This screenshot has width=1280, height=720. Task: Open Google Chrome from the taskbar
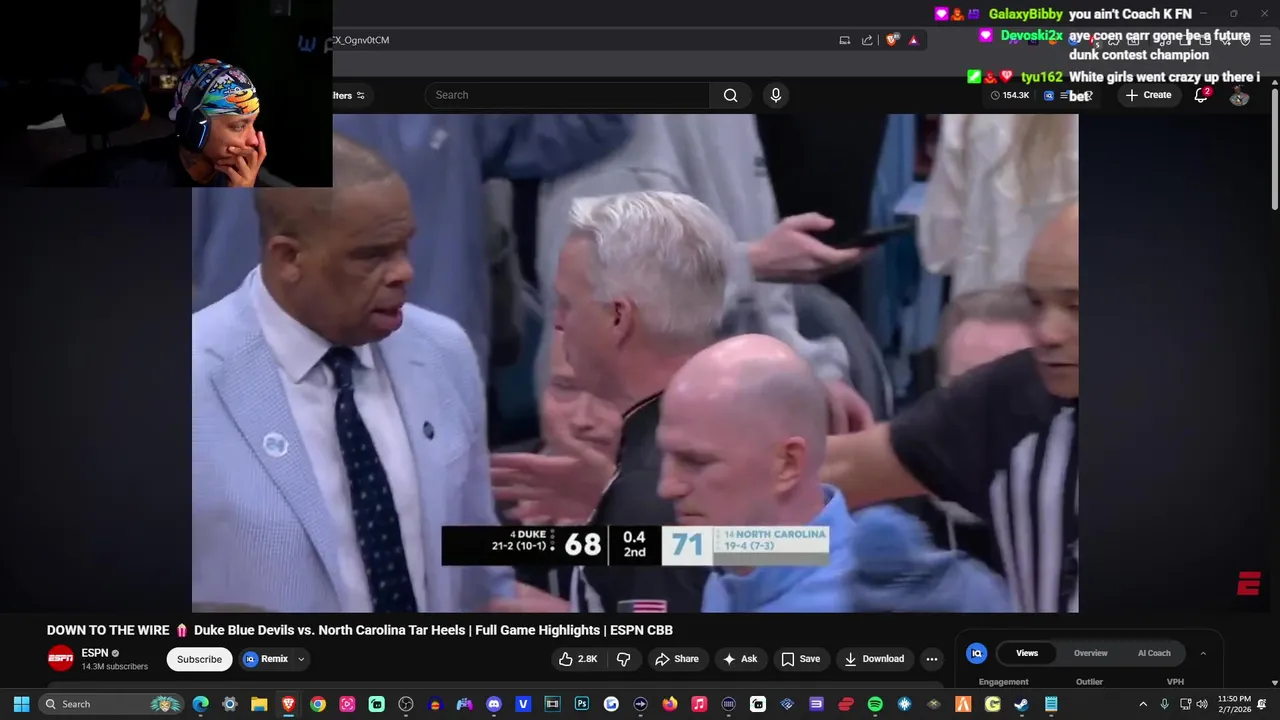(x=318, y=704)
